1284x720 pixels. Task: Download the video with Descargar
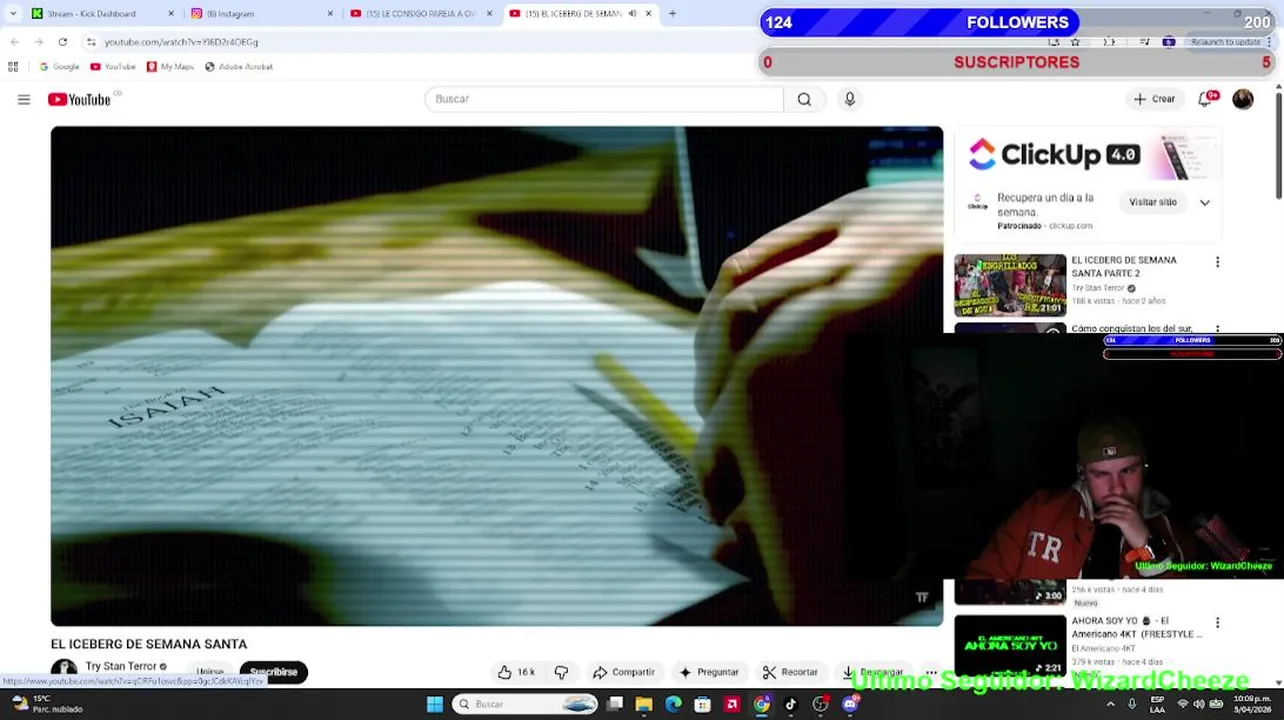pyautogui.click(x=873, y=672)
